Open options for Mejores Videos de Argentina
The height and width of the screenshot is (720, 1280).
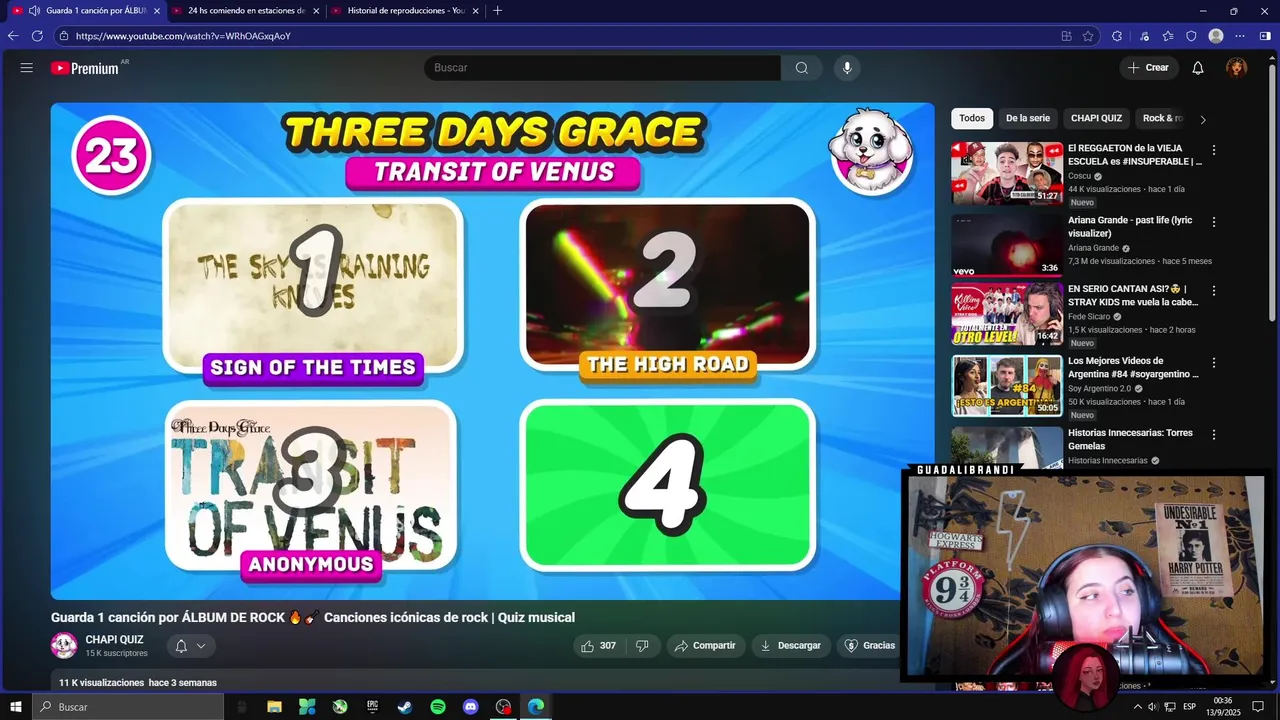(x=1214, y=363)
